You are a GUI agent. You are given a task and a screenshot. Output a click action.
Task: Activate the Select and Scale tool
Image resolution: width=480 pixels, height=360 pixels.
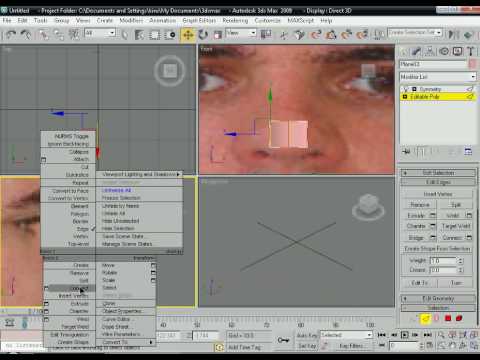click(217, 35)
